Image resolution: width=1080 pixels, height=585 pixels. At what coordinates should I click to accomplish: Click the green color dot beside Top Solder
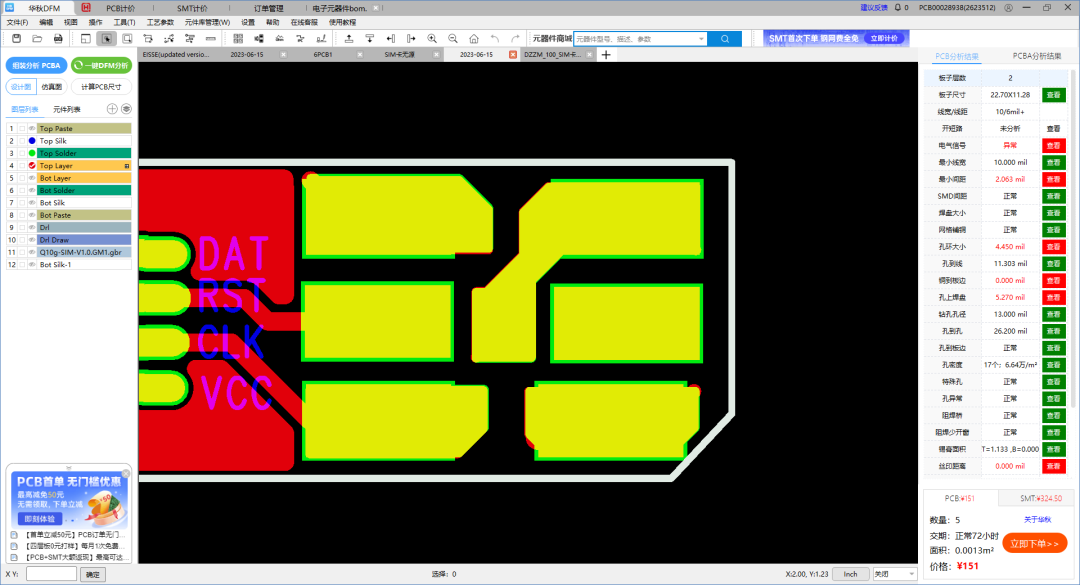tap(32, 152)
